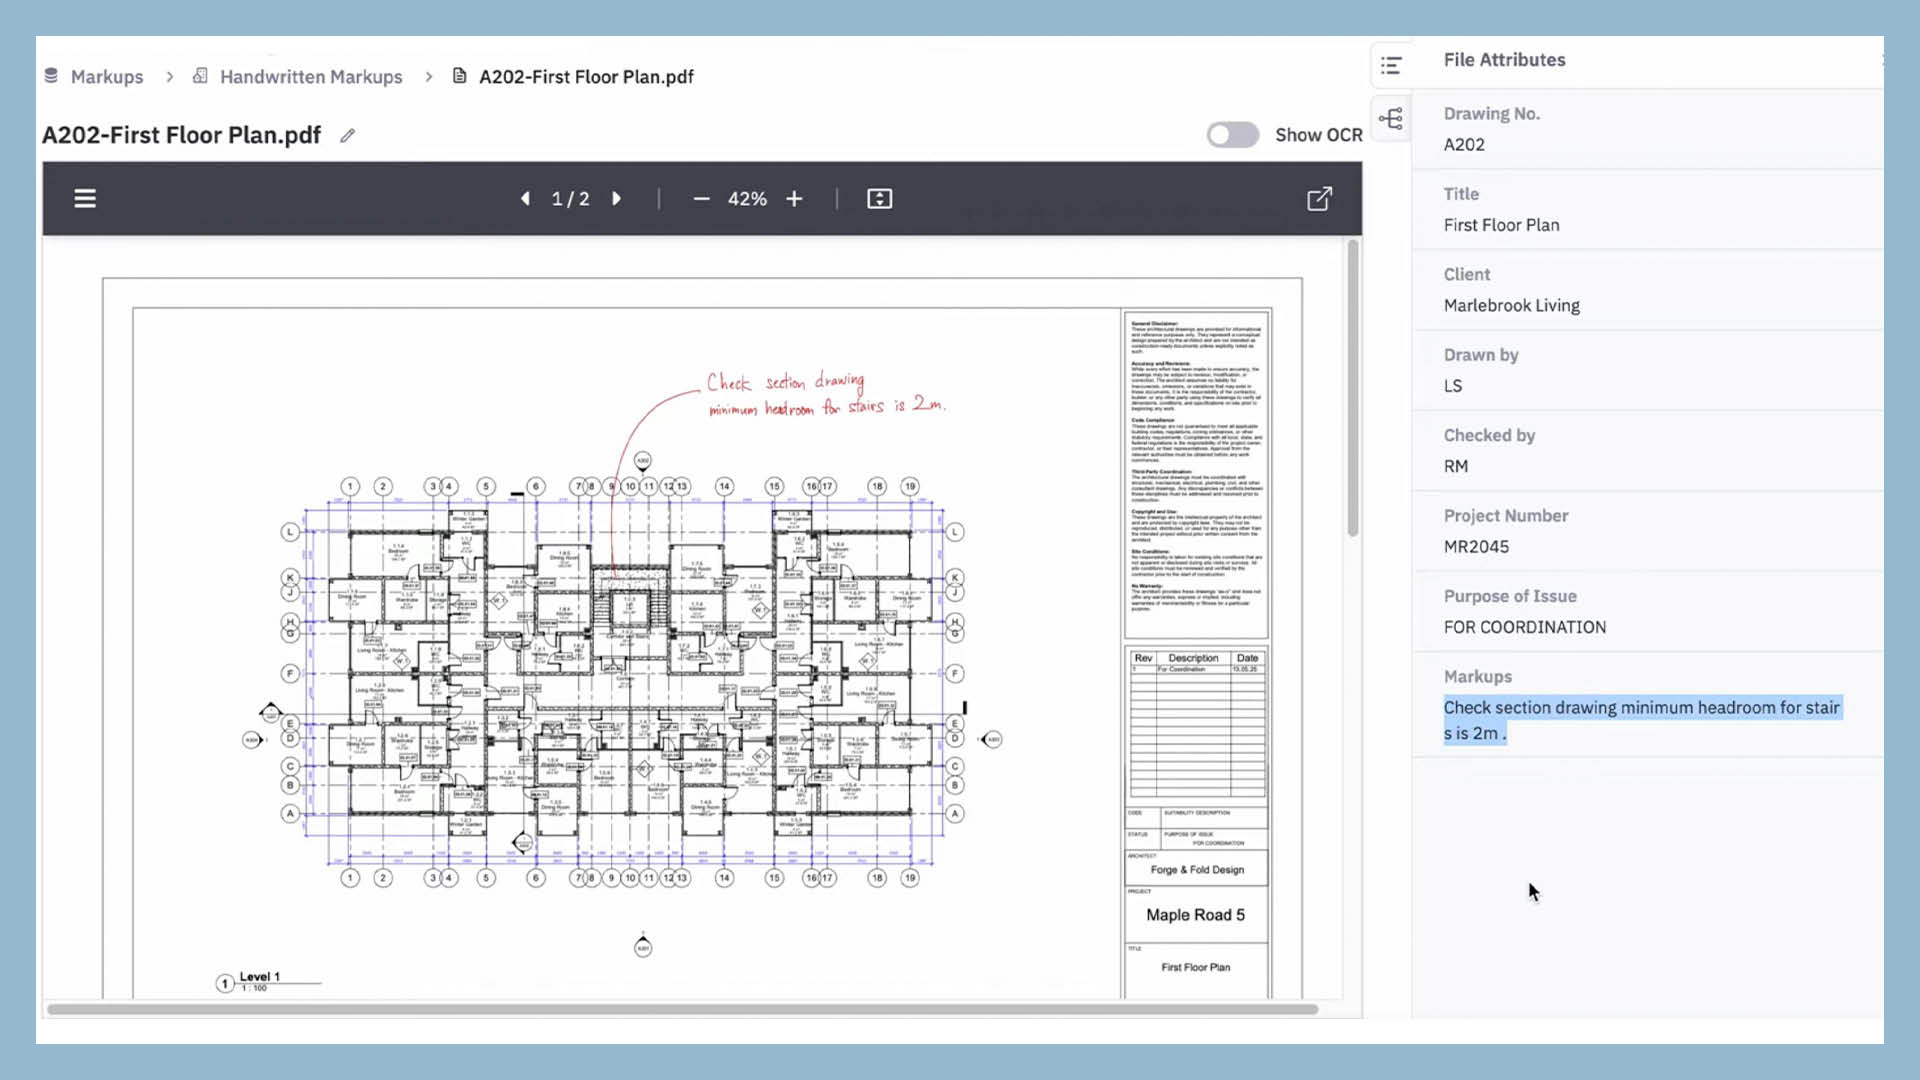Open PDF in new window icon
Viewport: 1920px width, 1080px height.
[x=1319, y=199]
